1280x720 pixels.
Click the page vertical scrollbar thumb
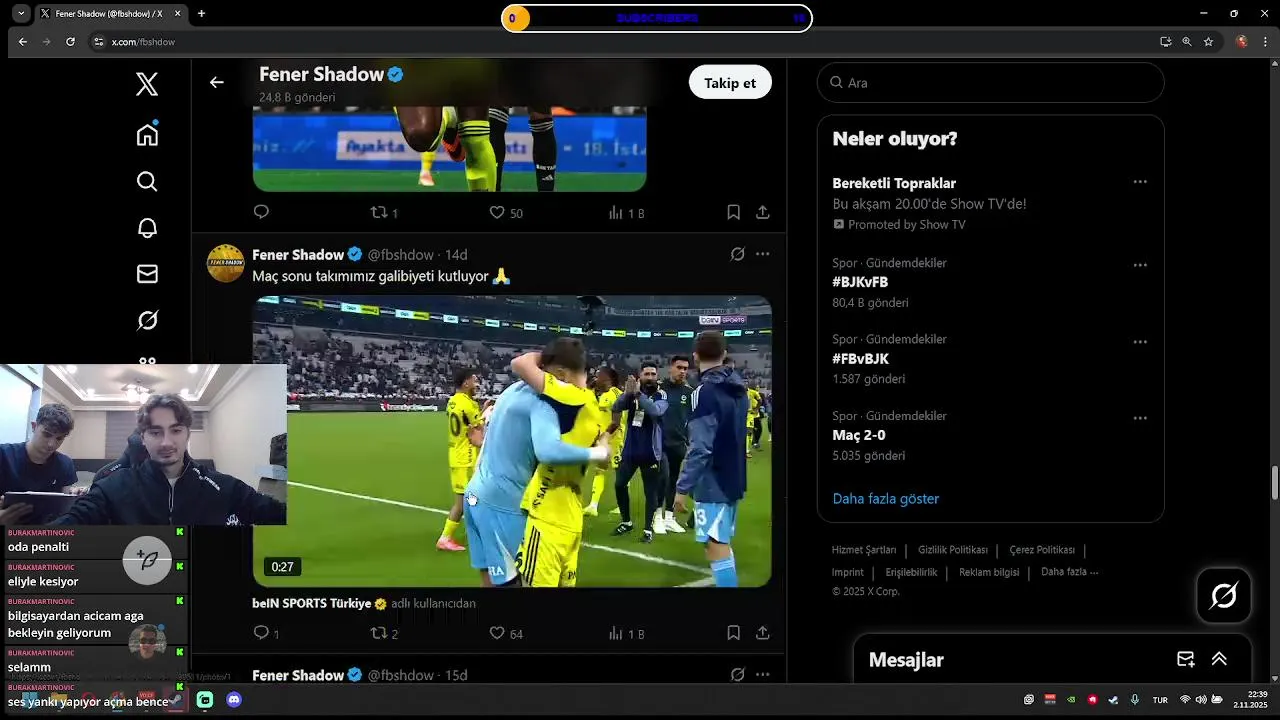(1274, 483)
